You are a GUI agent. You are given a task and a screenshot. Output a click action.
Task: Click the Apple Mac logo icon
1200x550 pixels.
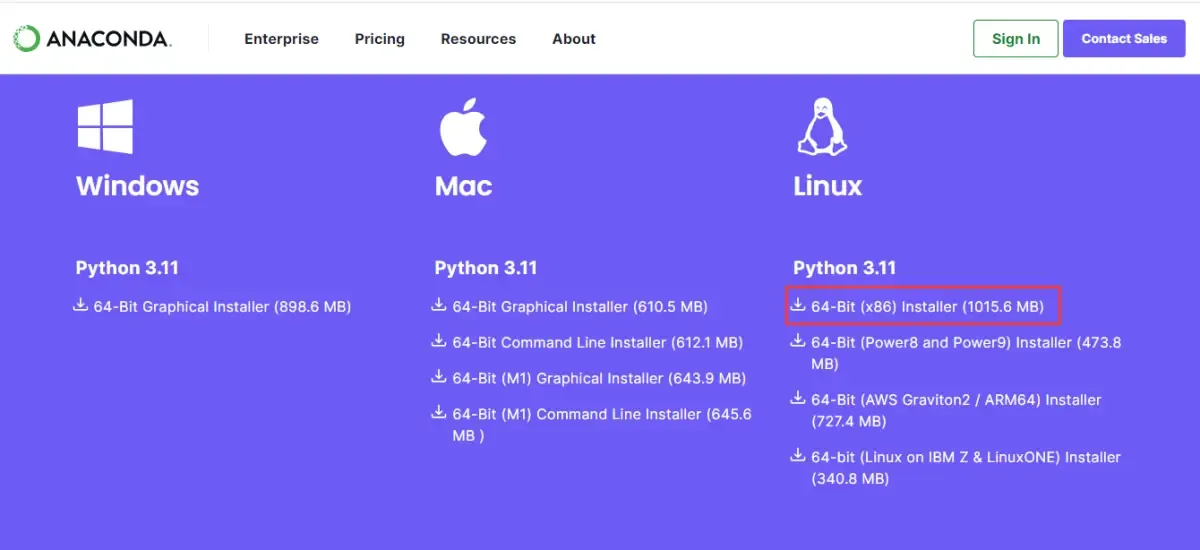pyautogui.click(x=462, y=127)
